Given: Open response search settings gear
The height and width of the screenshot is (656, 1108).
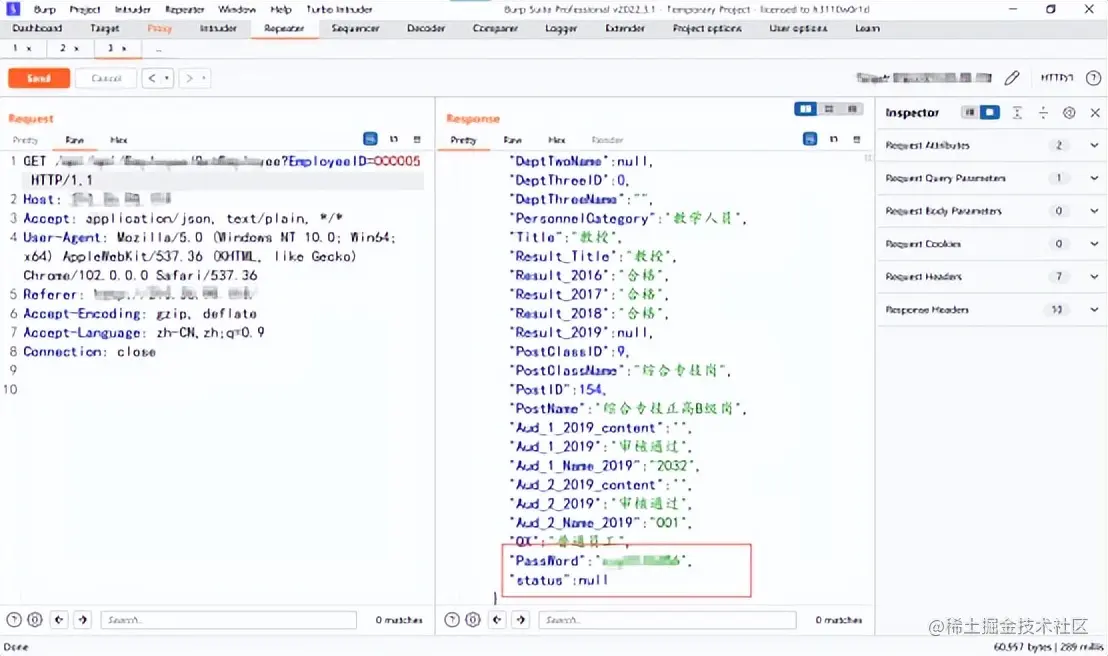Looking at the screenshot, I should click(473, 620).
